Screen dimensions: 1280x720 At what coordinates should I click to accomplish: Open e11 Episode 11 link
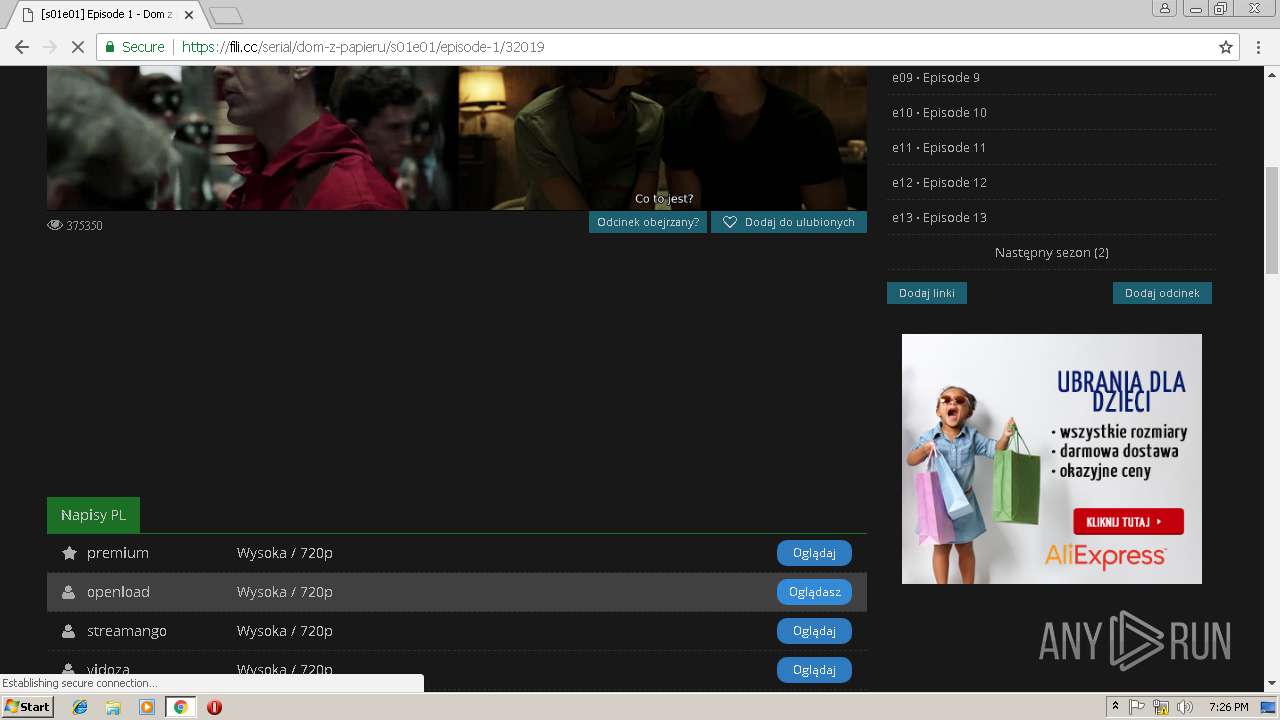click(x=939, y=148)
